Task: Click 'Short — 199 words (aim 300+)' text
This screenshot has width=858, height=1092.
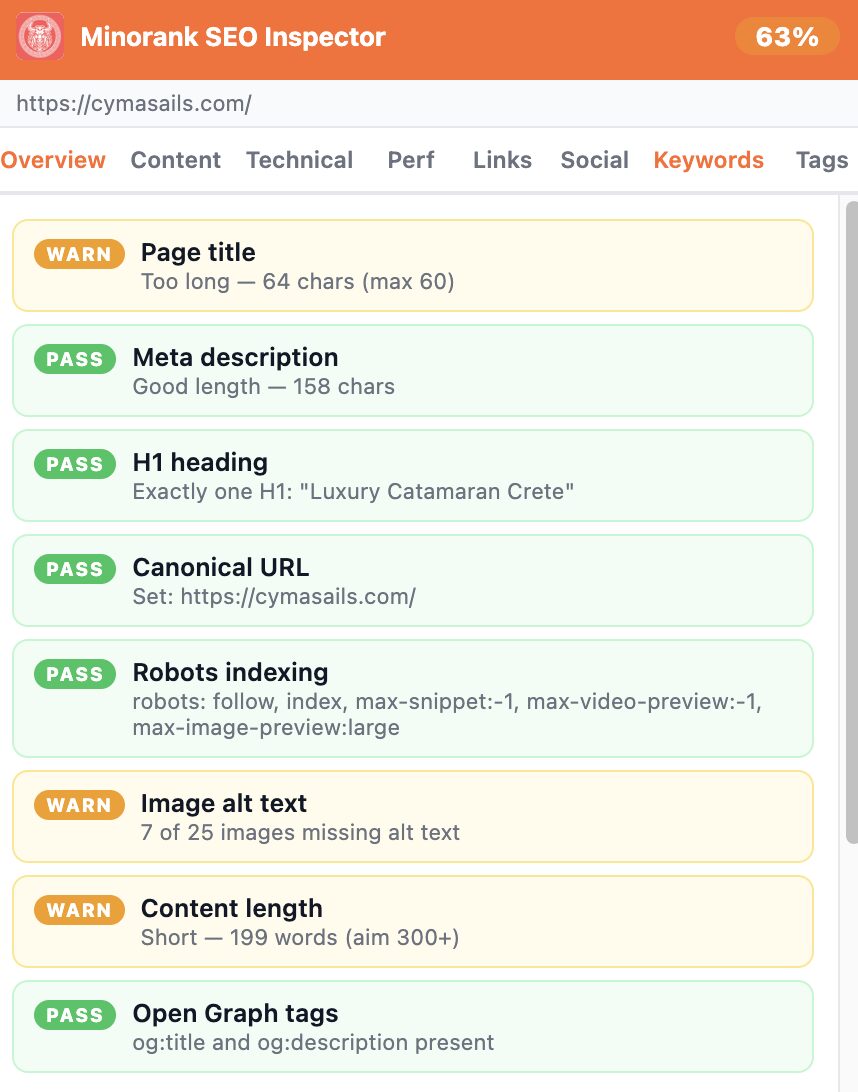Action: click(300, 938)
